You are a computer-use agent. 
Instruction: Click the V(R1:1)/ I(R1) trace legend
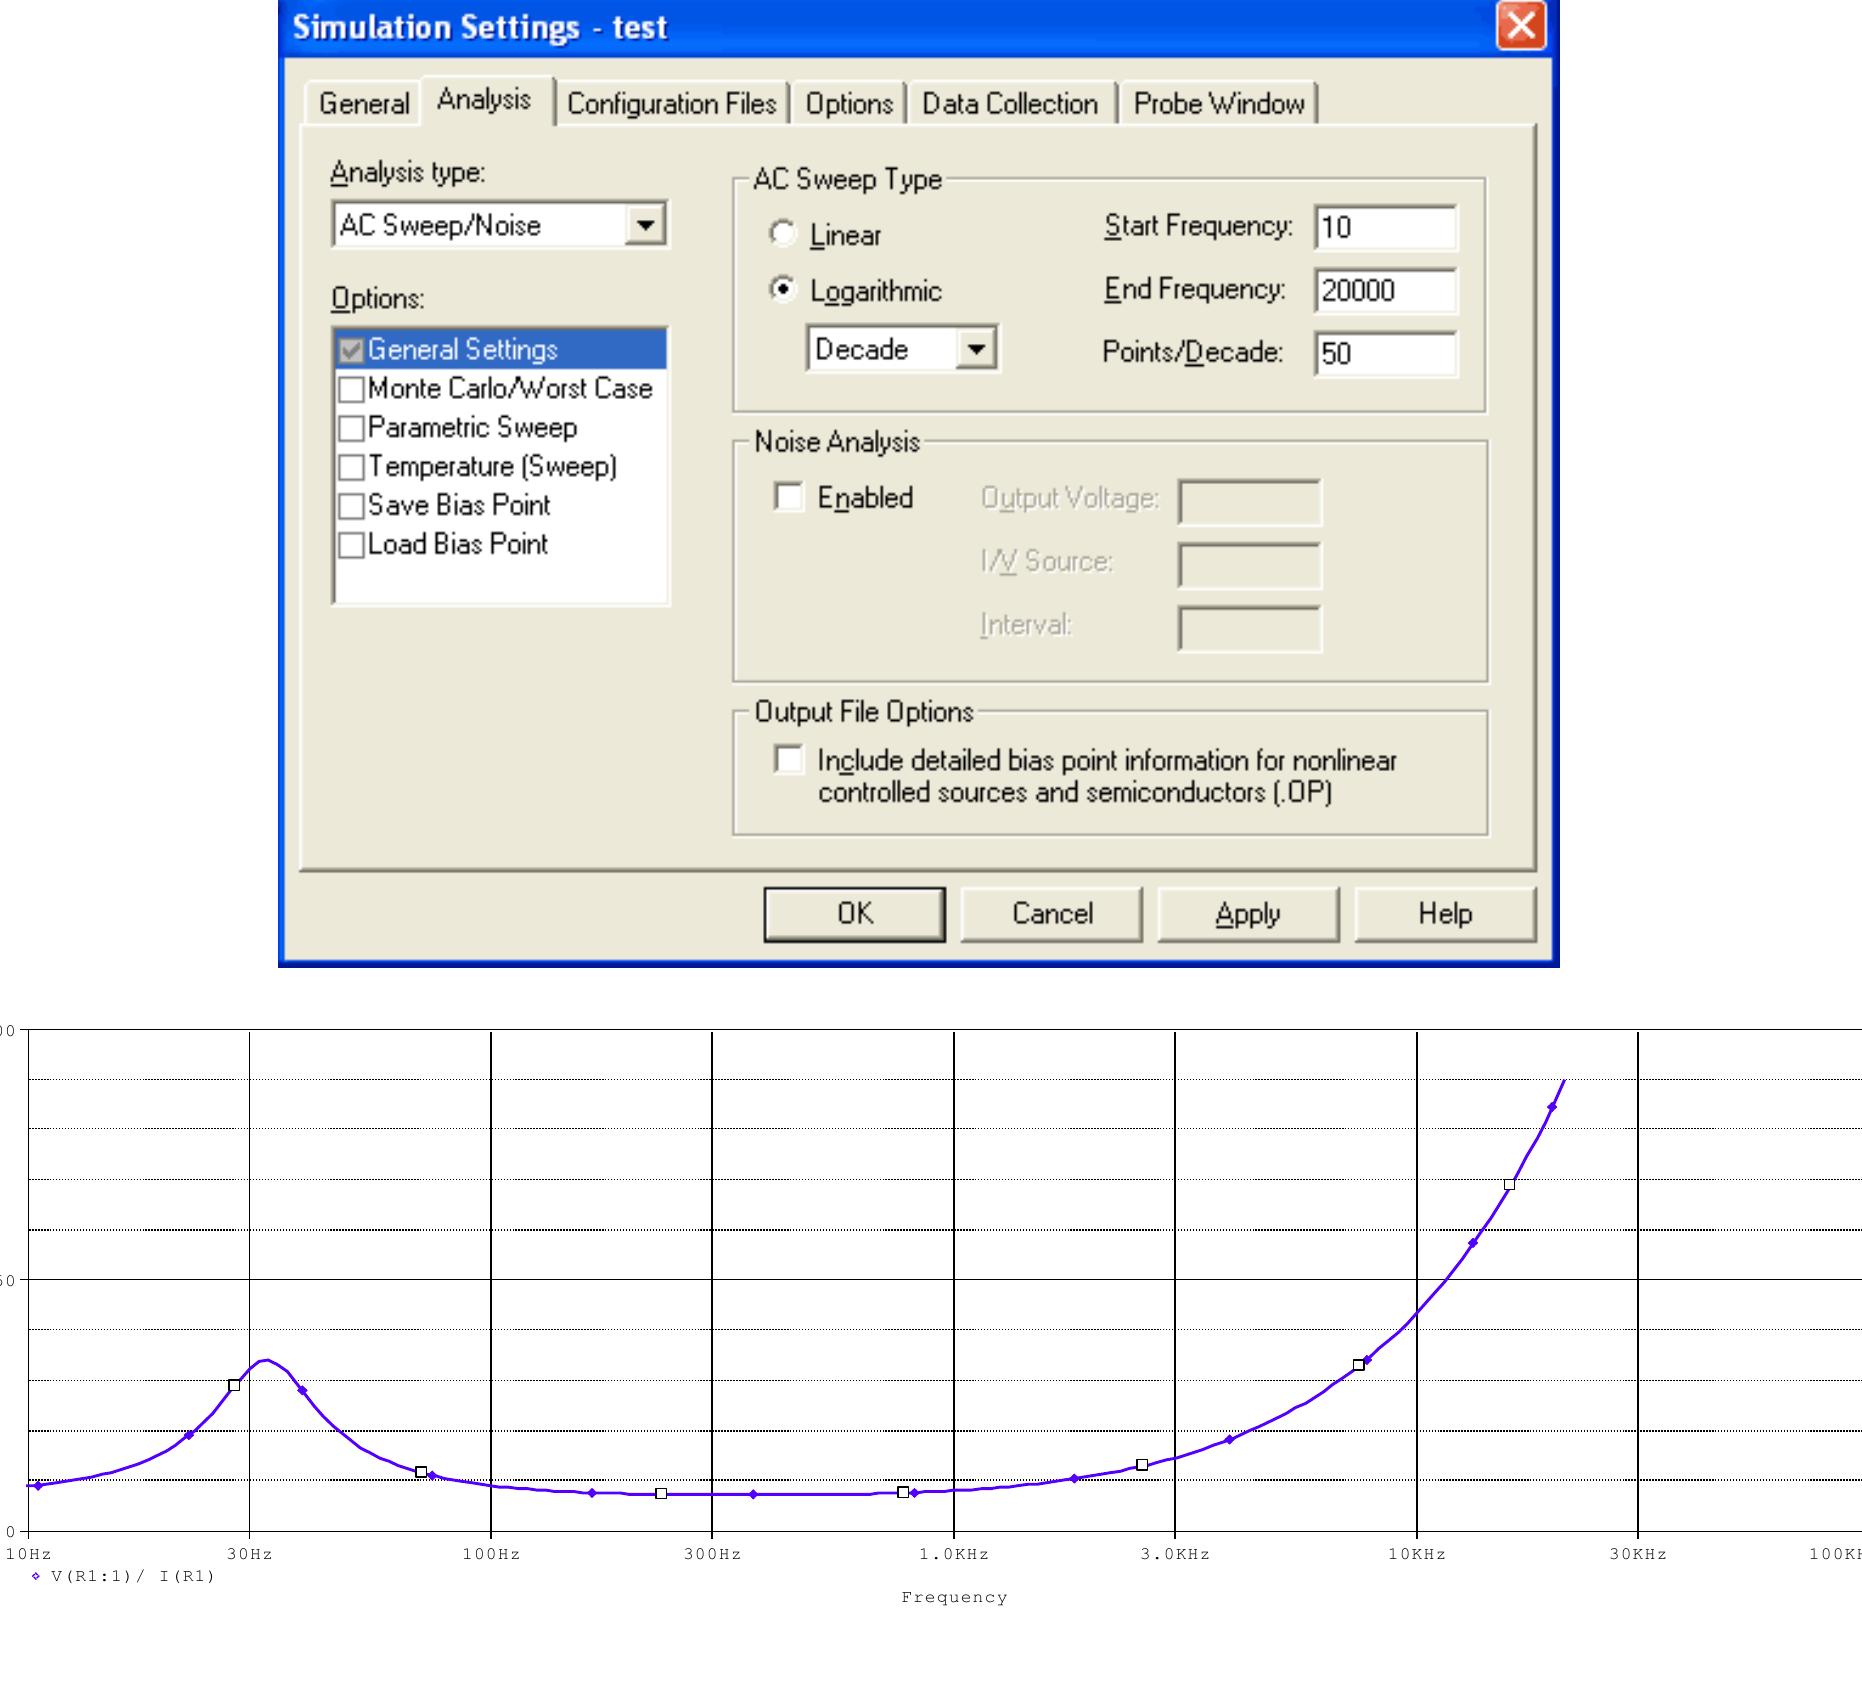coord(124,1576)
